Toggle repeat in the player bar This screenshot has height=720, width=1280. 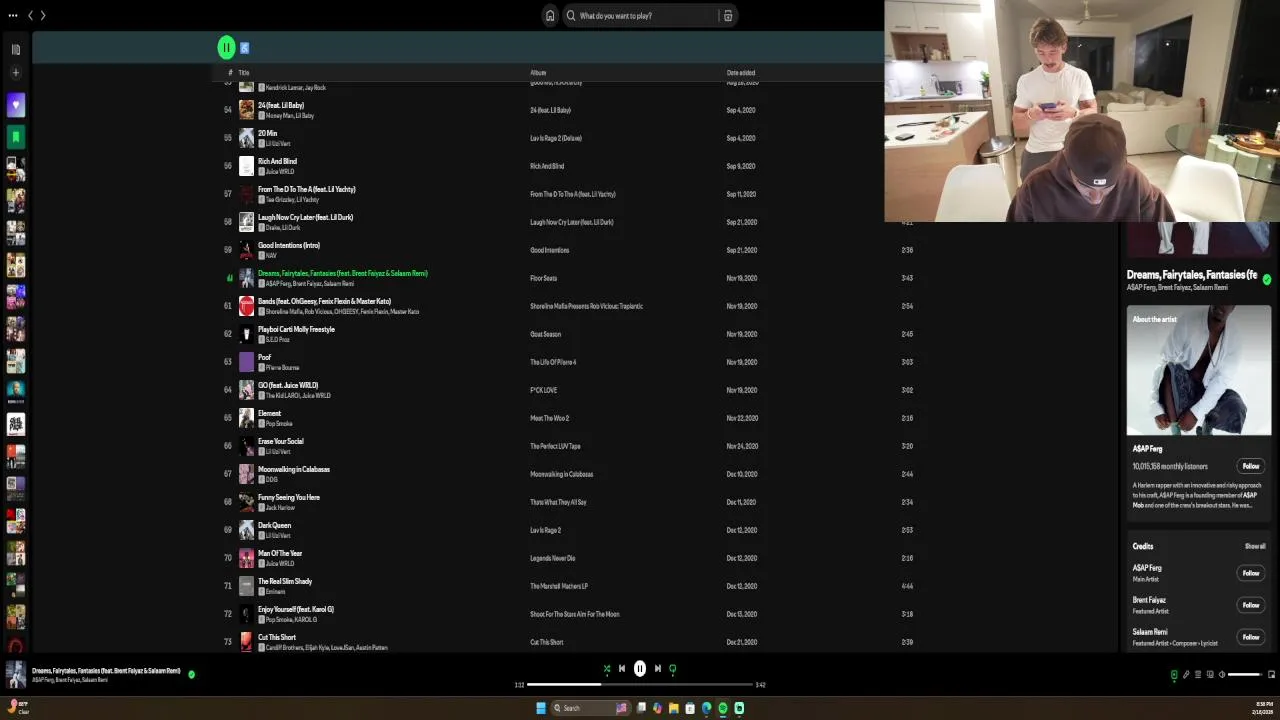673,669
